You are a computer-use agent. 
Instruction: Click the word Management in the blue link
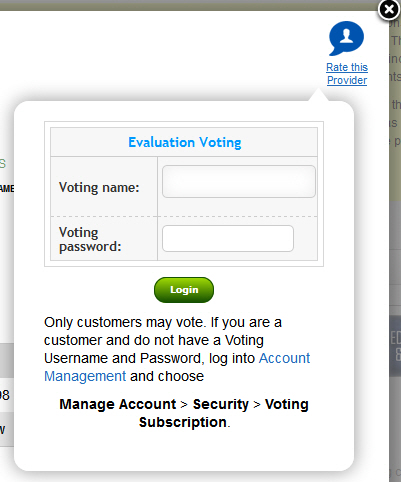85,376
